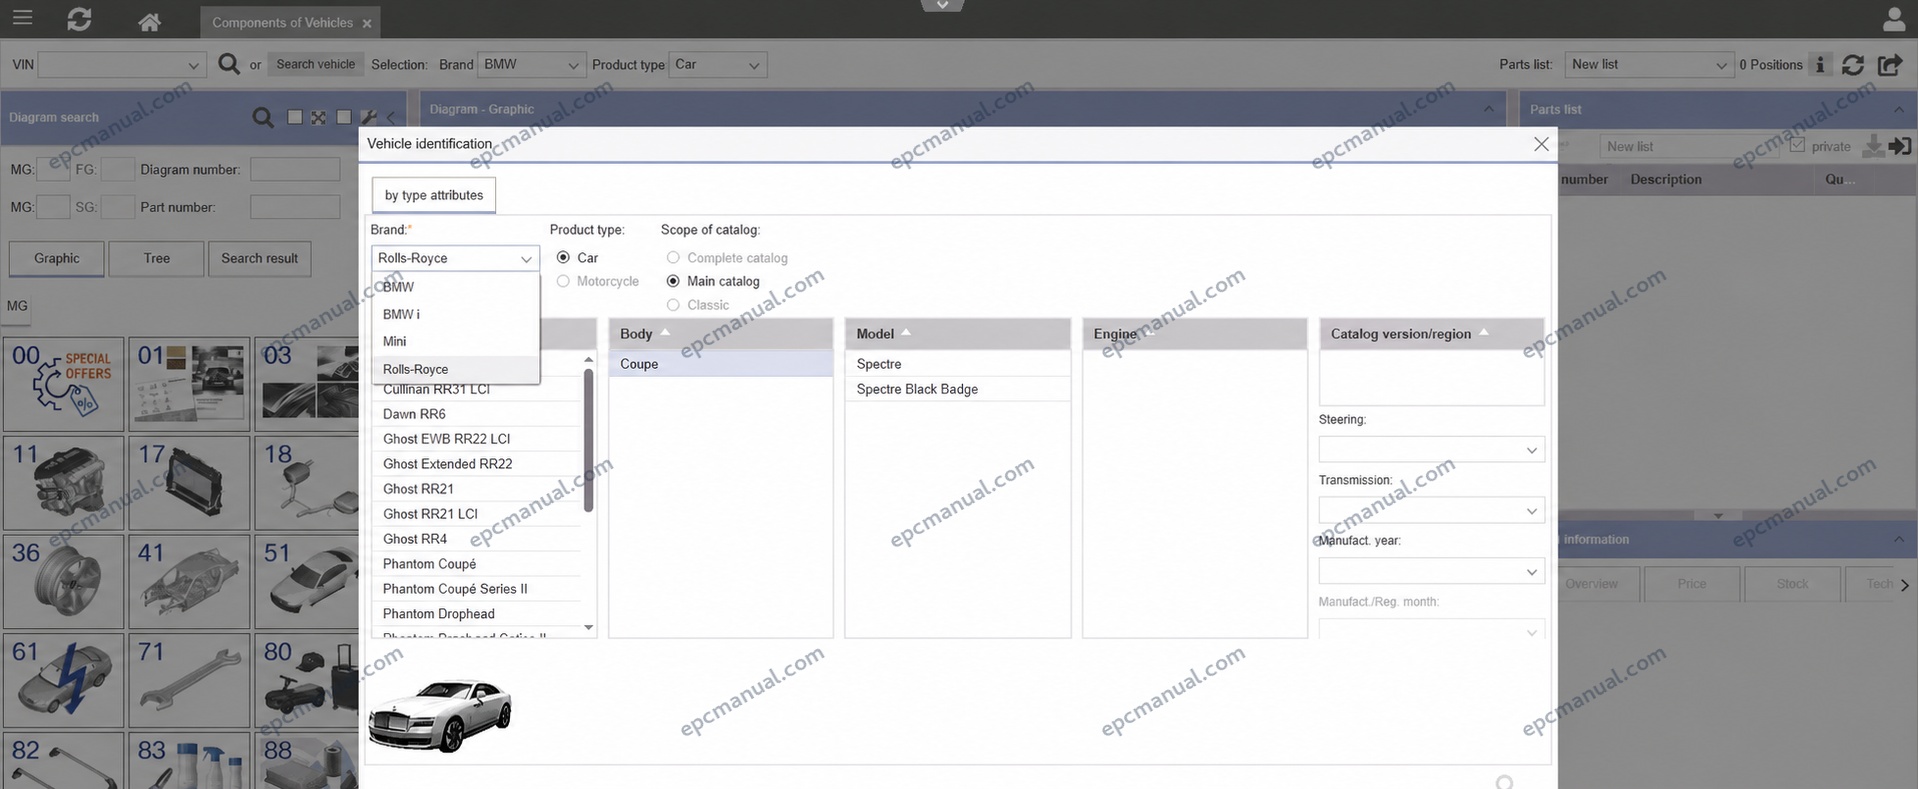Open main group 11 engine thumbnail
1918x789 pixels.
click(x=64, y=482)
